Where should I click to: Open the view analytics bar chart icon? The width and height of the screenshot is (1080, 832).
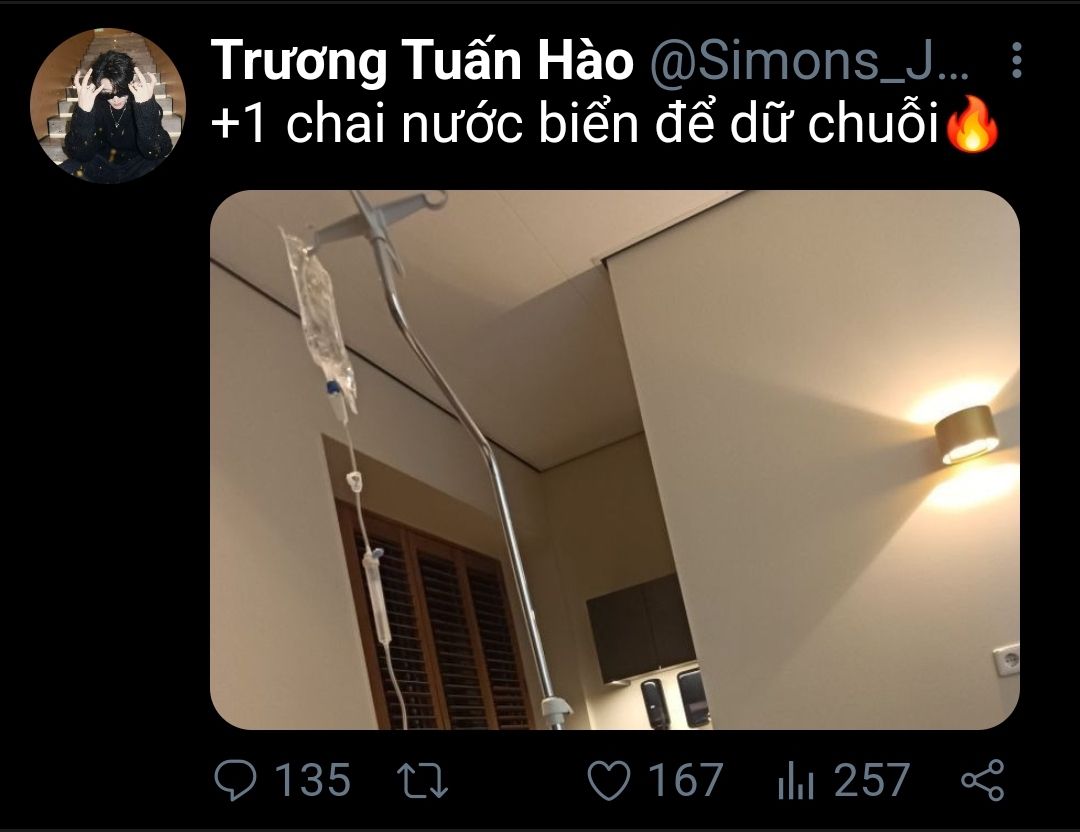click(796, 784)
